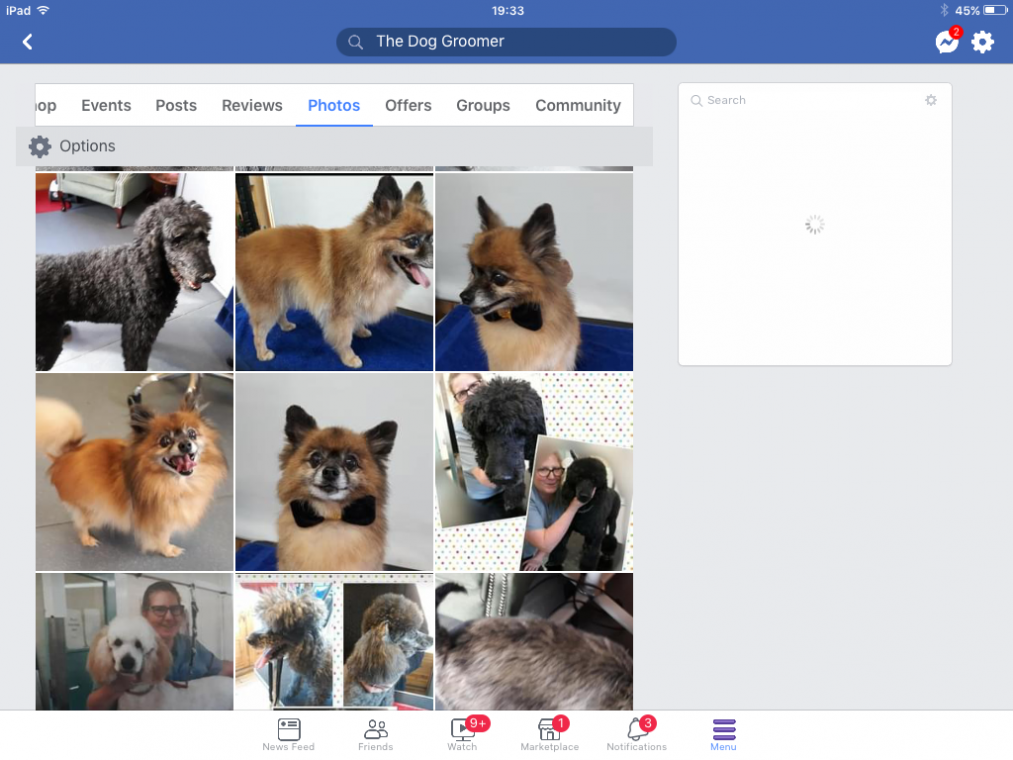Go to the Community tab
The width and height of the screenshot is (1013, 760).
coord(578,105)
